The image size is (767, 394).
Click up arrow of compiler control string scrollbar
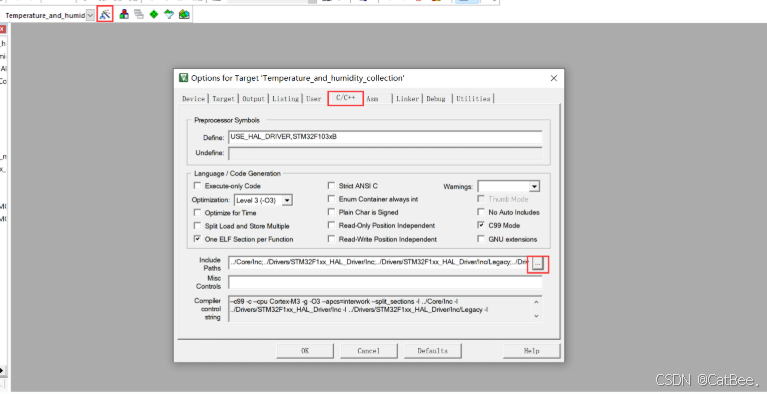tap(537, 302)
